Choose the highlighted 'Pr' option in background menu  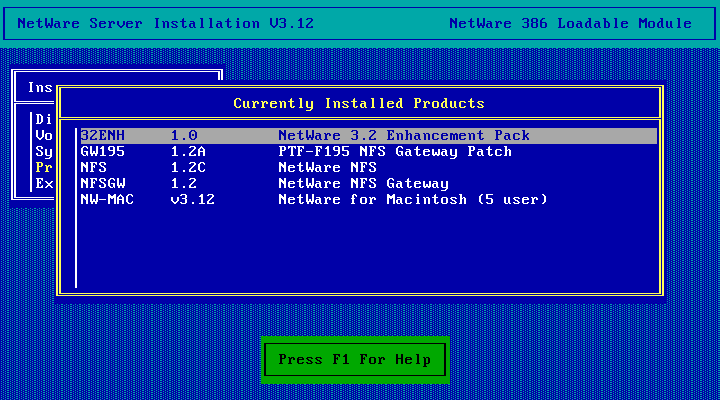coord(44,168)
